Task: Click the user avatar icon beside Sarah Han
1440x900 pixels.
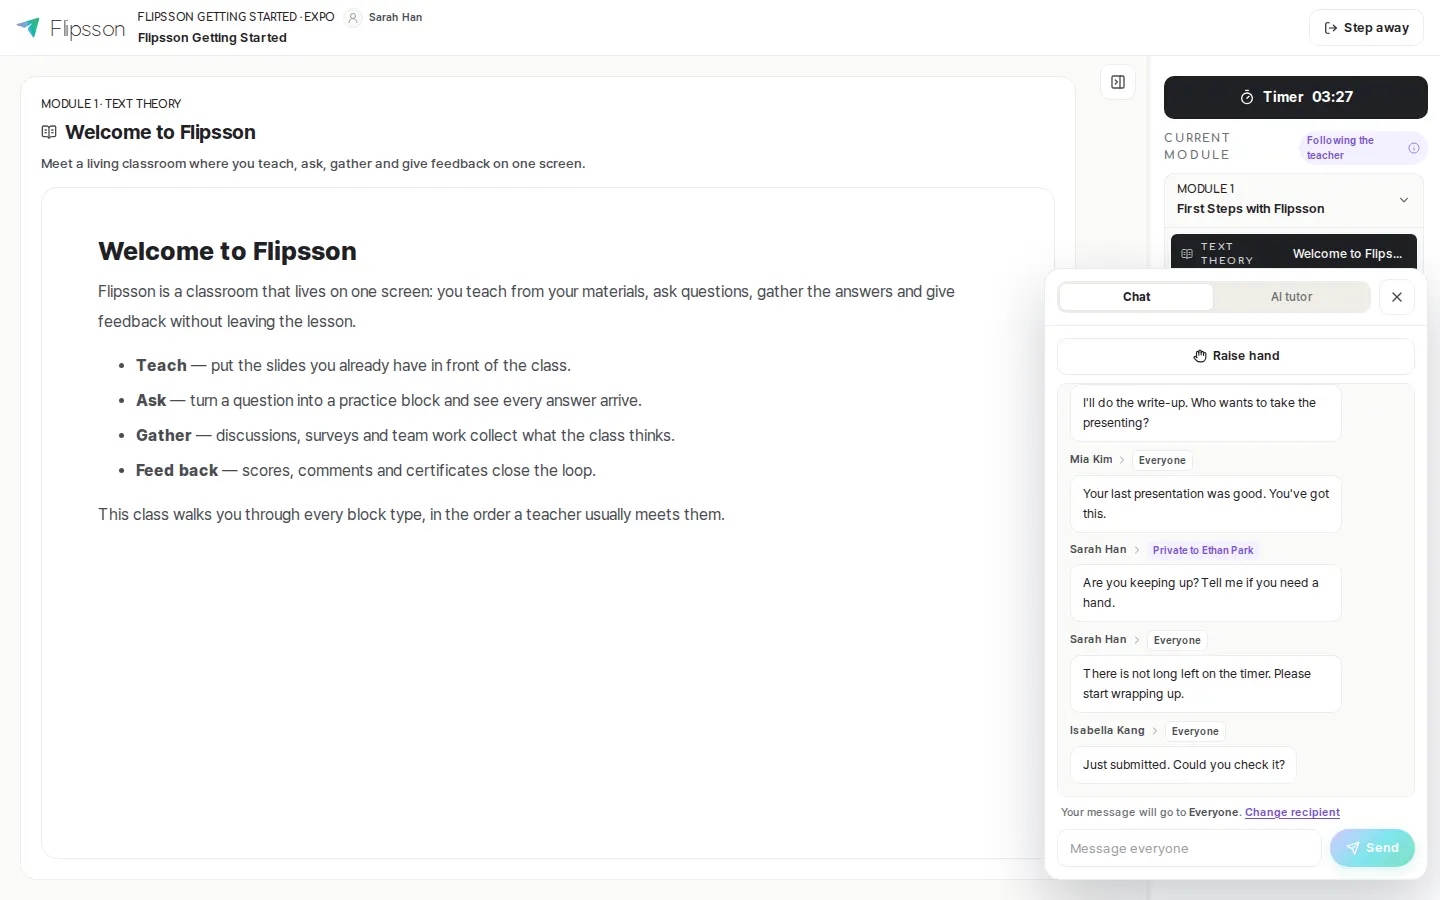Action: tap(353, 18)
